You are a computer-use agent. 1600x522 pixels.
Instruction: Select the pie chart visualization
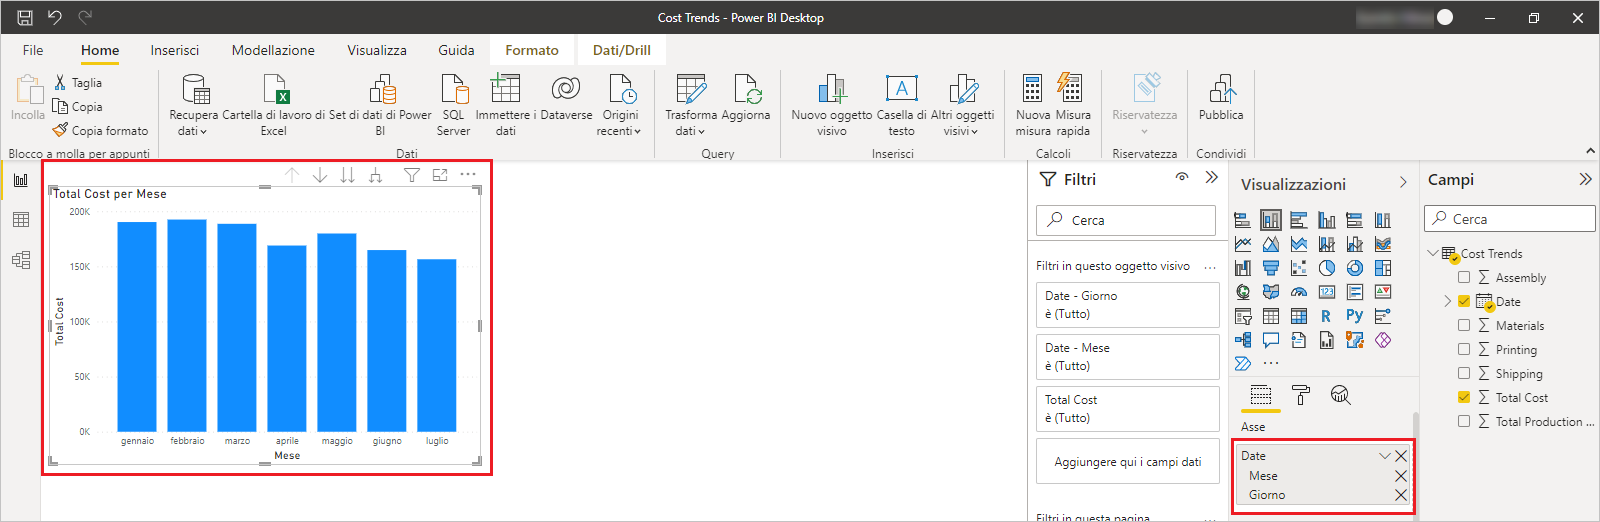[x=1327, y=268]
